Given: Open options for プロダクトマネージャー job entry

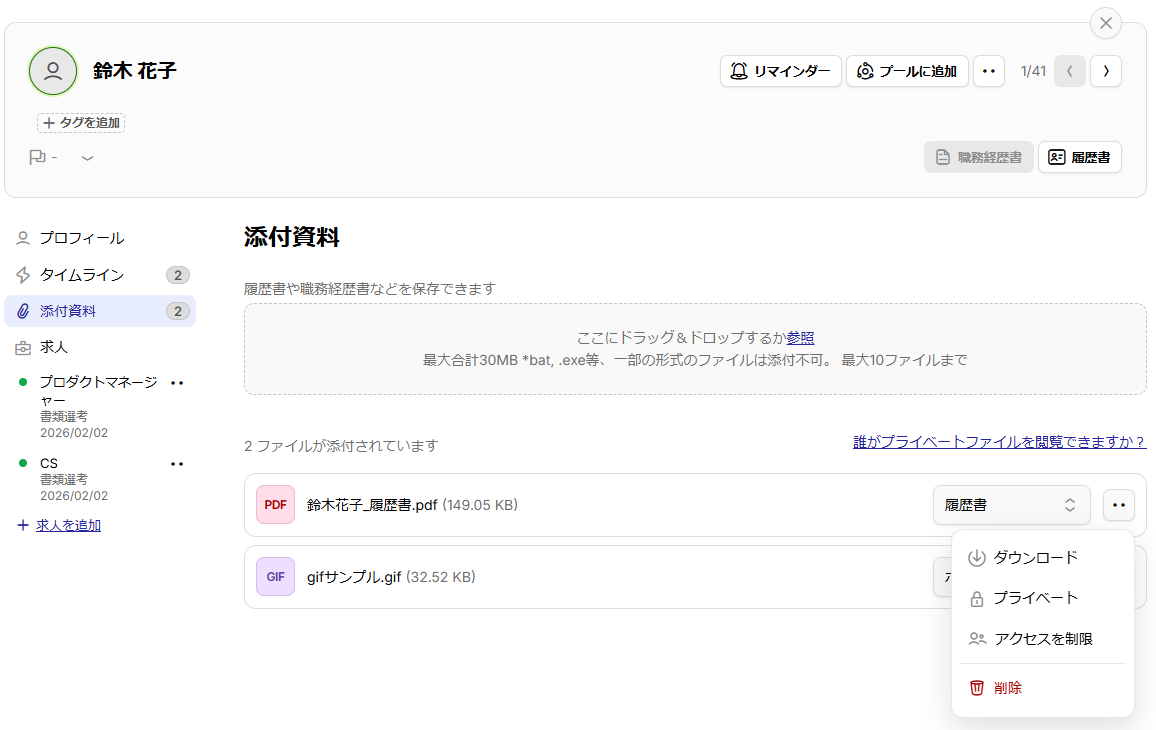Looking at the screenshot, I should click(x=177, y=382).
